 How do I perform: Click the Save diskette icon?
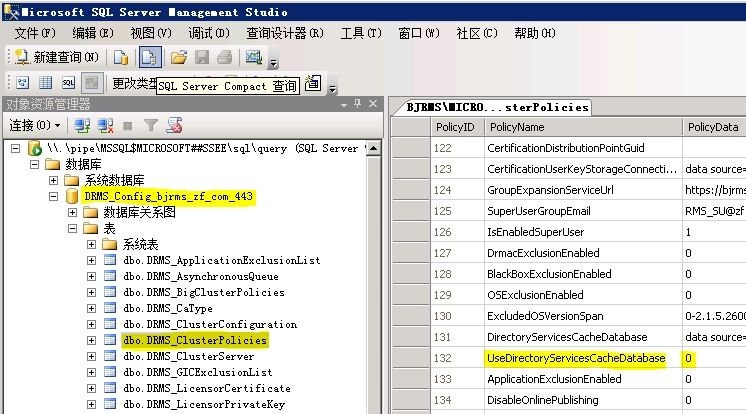202,58
